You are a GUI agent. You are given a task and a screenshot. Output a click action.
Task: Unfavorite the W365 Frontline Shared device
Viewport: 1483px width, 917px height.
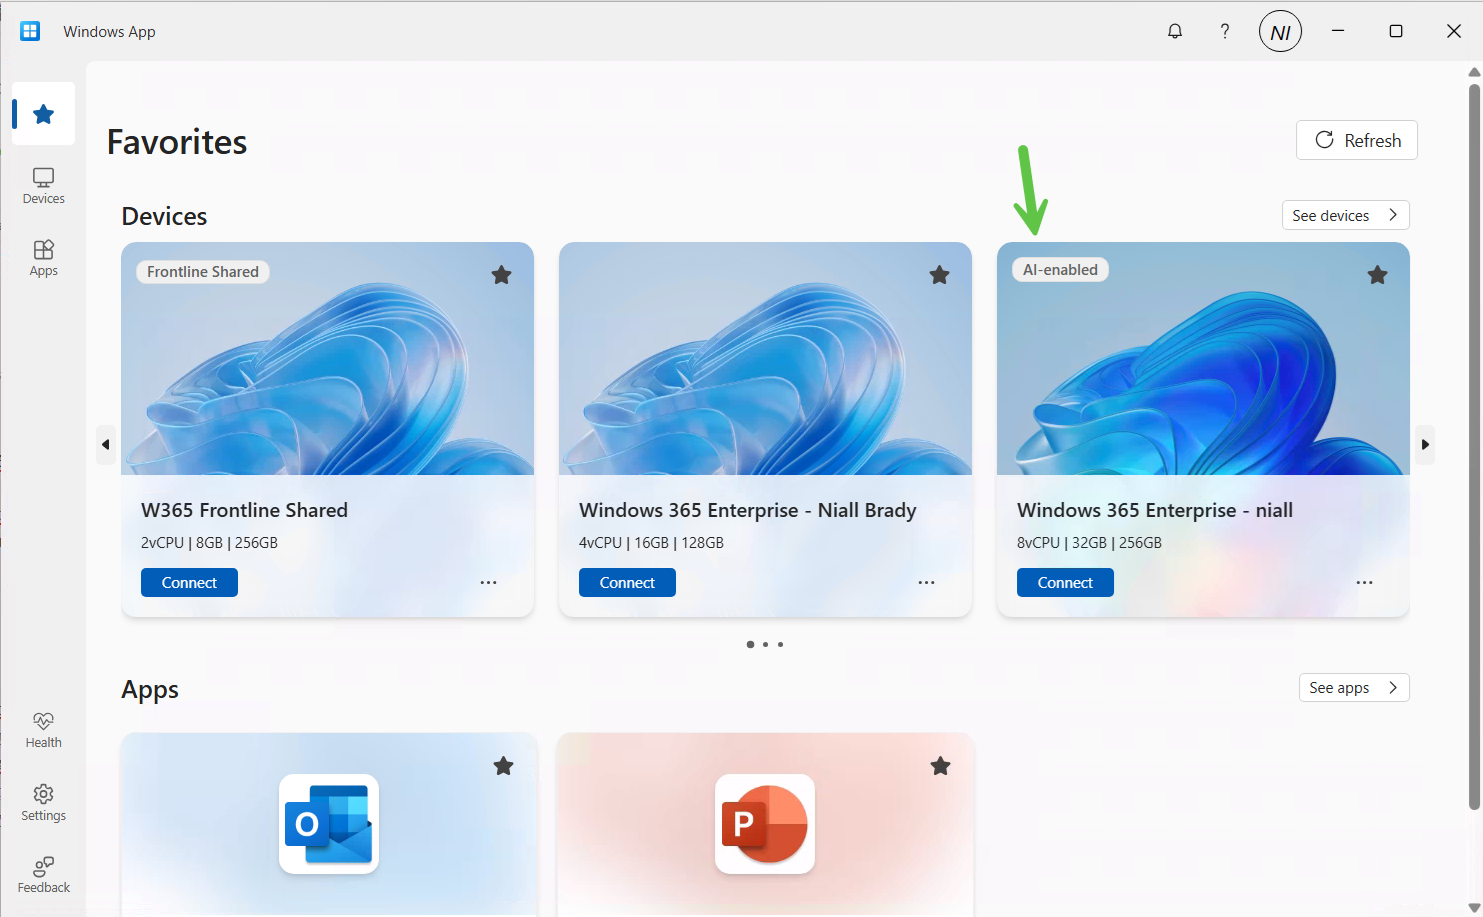(x=501, y=274)
